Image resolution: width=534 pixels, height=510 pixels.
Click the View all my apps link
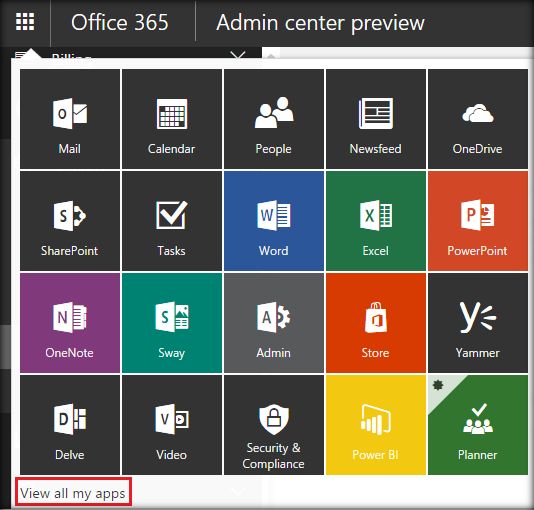click(73, 493)
